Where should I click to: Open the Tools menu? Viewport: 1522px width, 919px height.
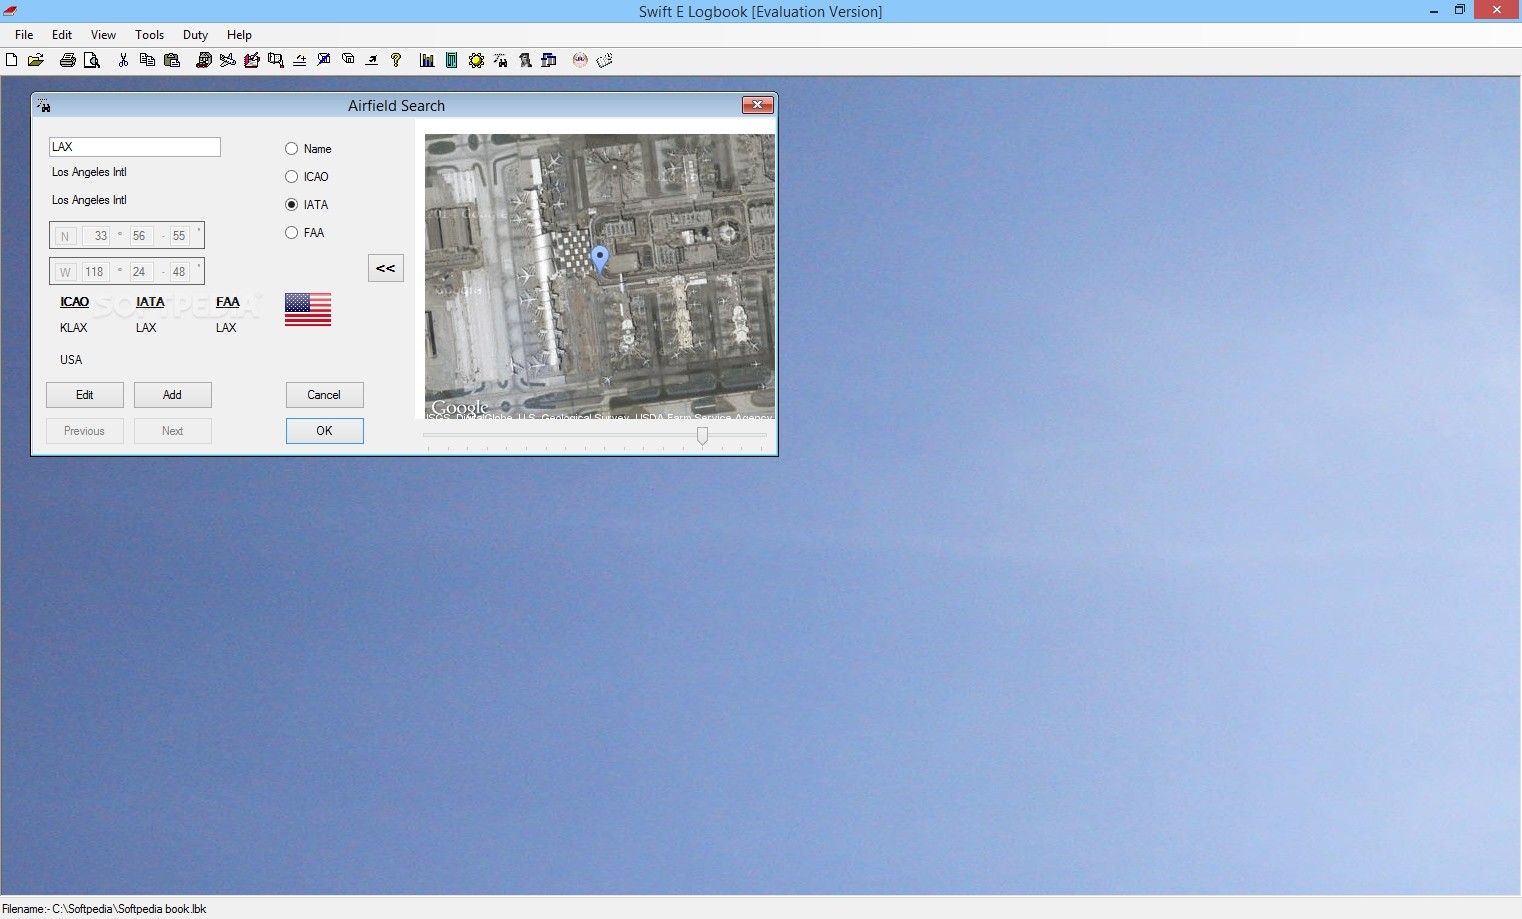coord(149,34)
